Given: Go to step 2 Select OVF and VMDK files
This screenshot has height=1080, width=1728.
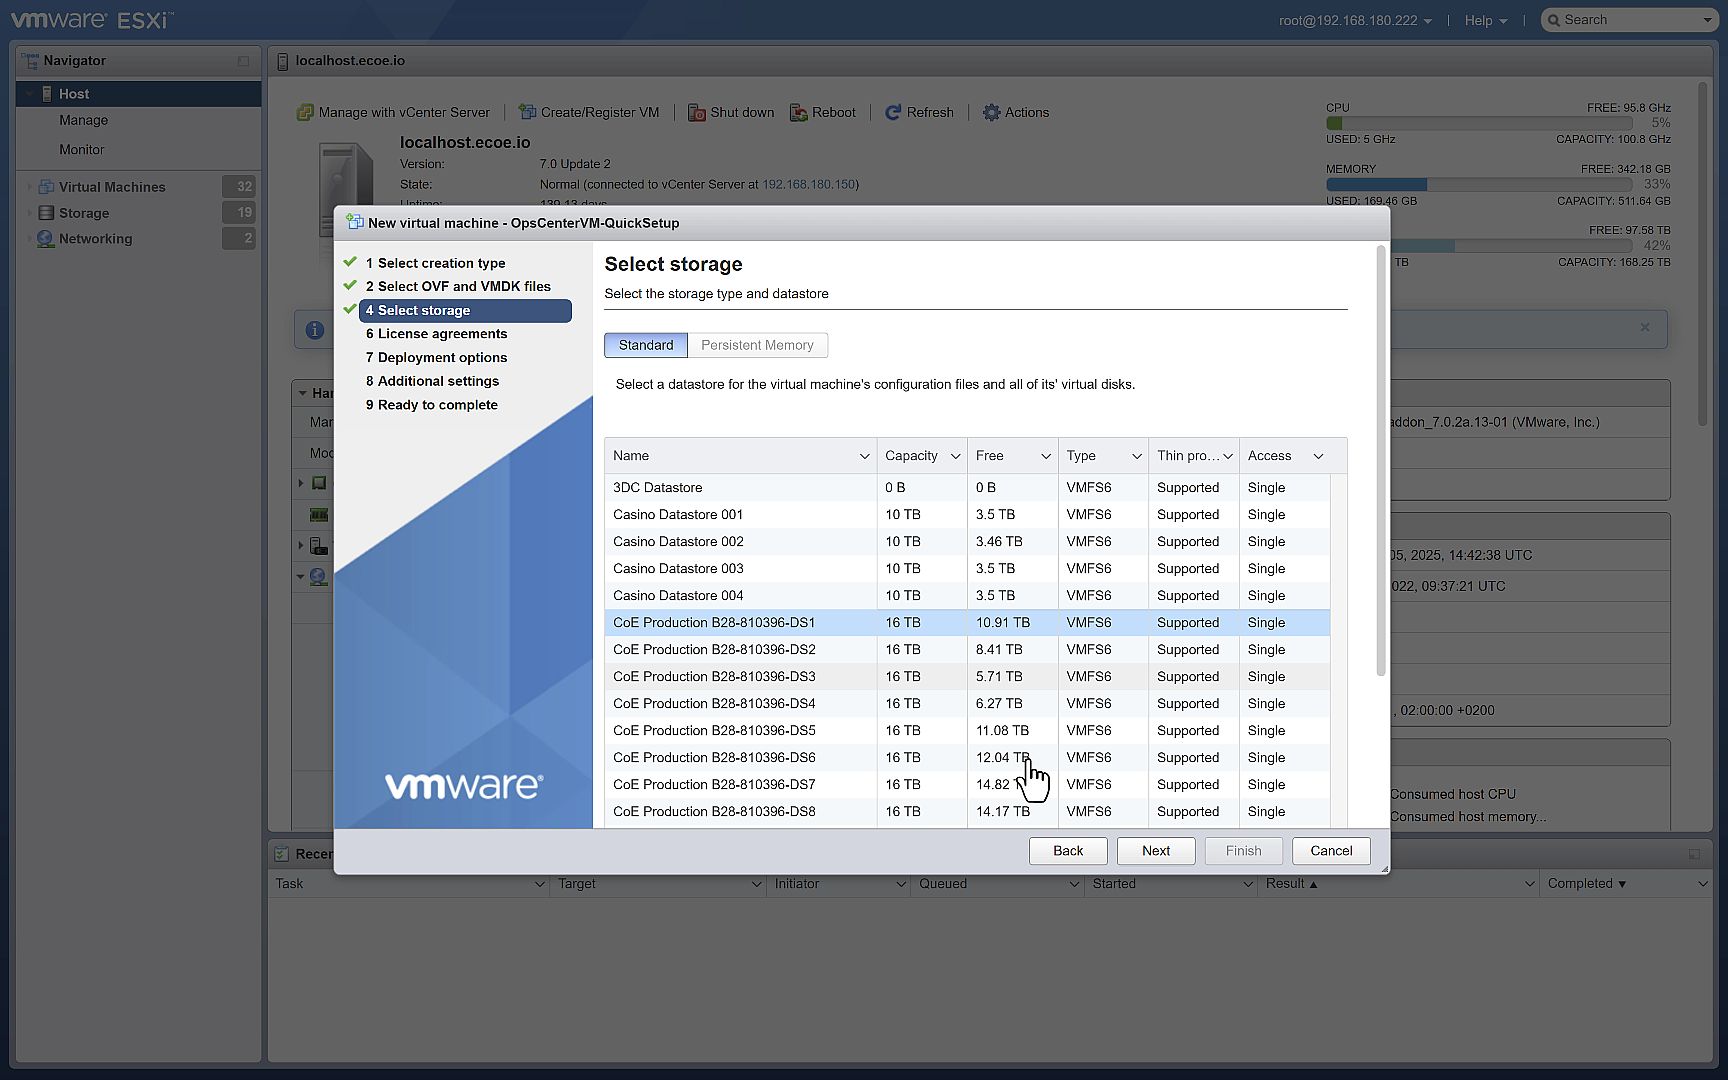Looking at the screenshot, I should (458, 286).
